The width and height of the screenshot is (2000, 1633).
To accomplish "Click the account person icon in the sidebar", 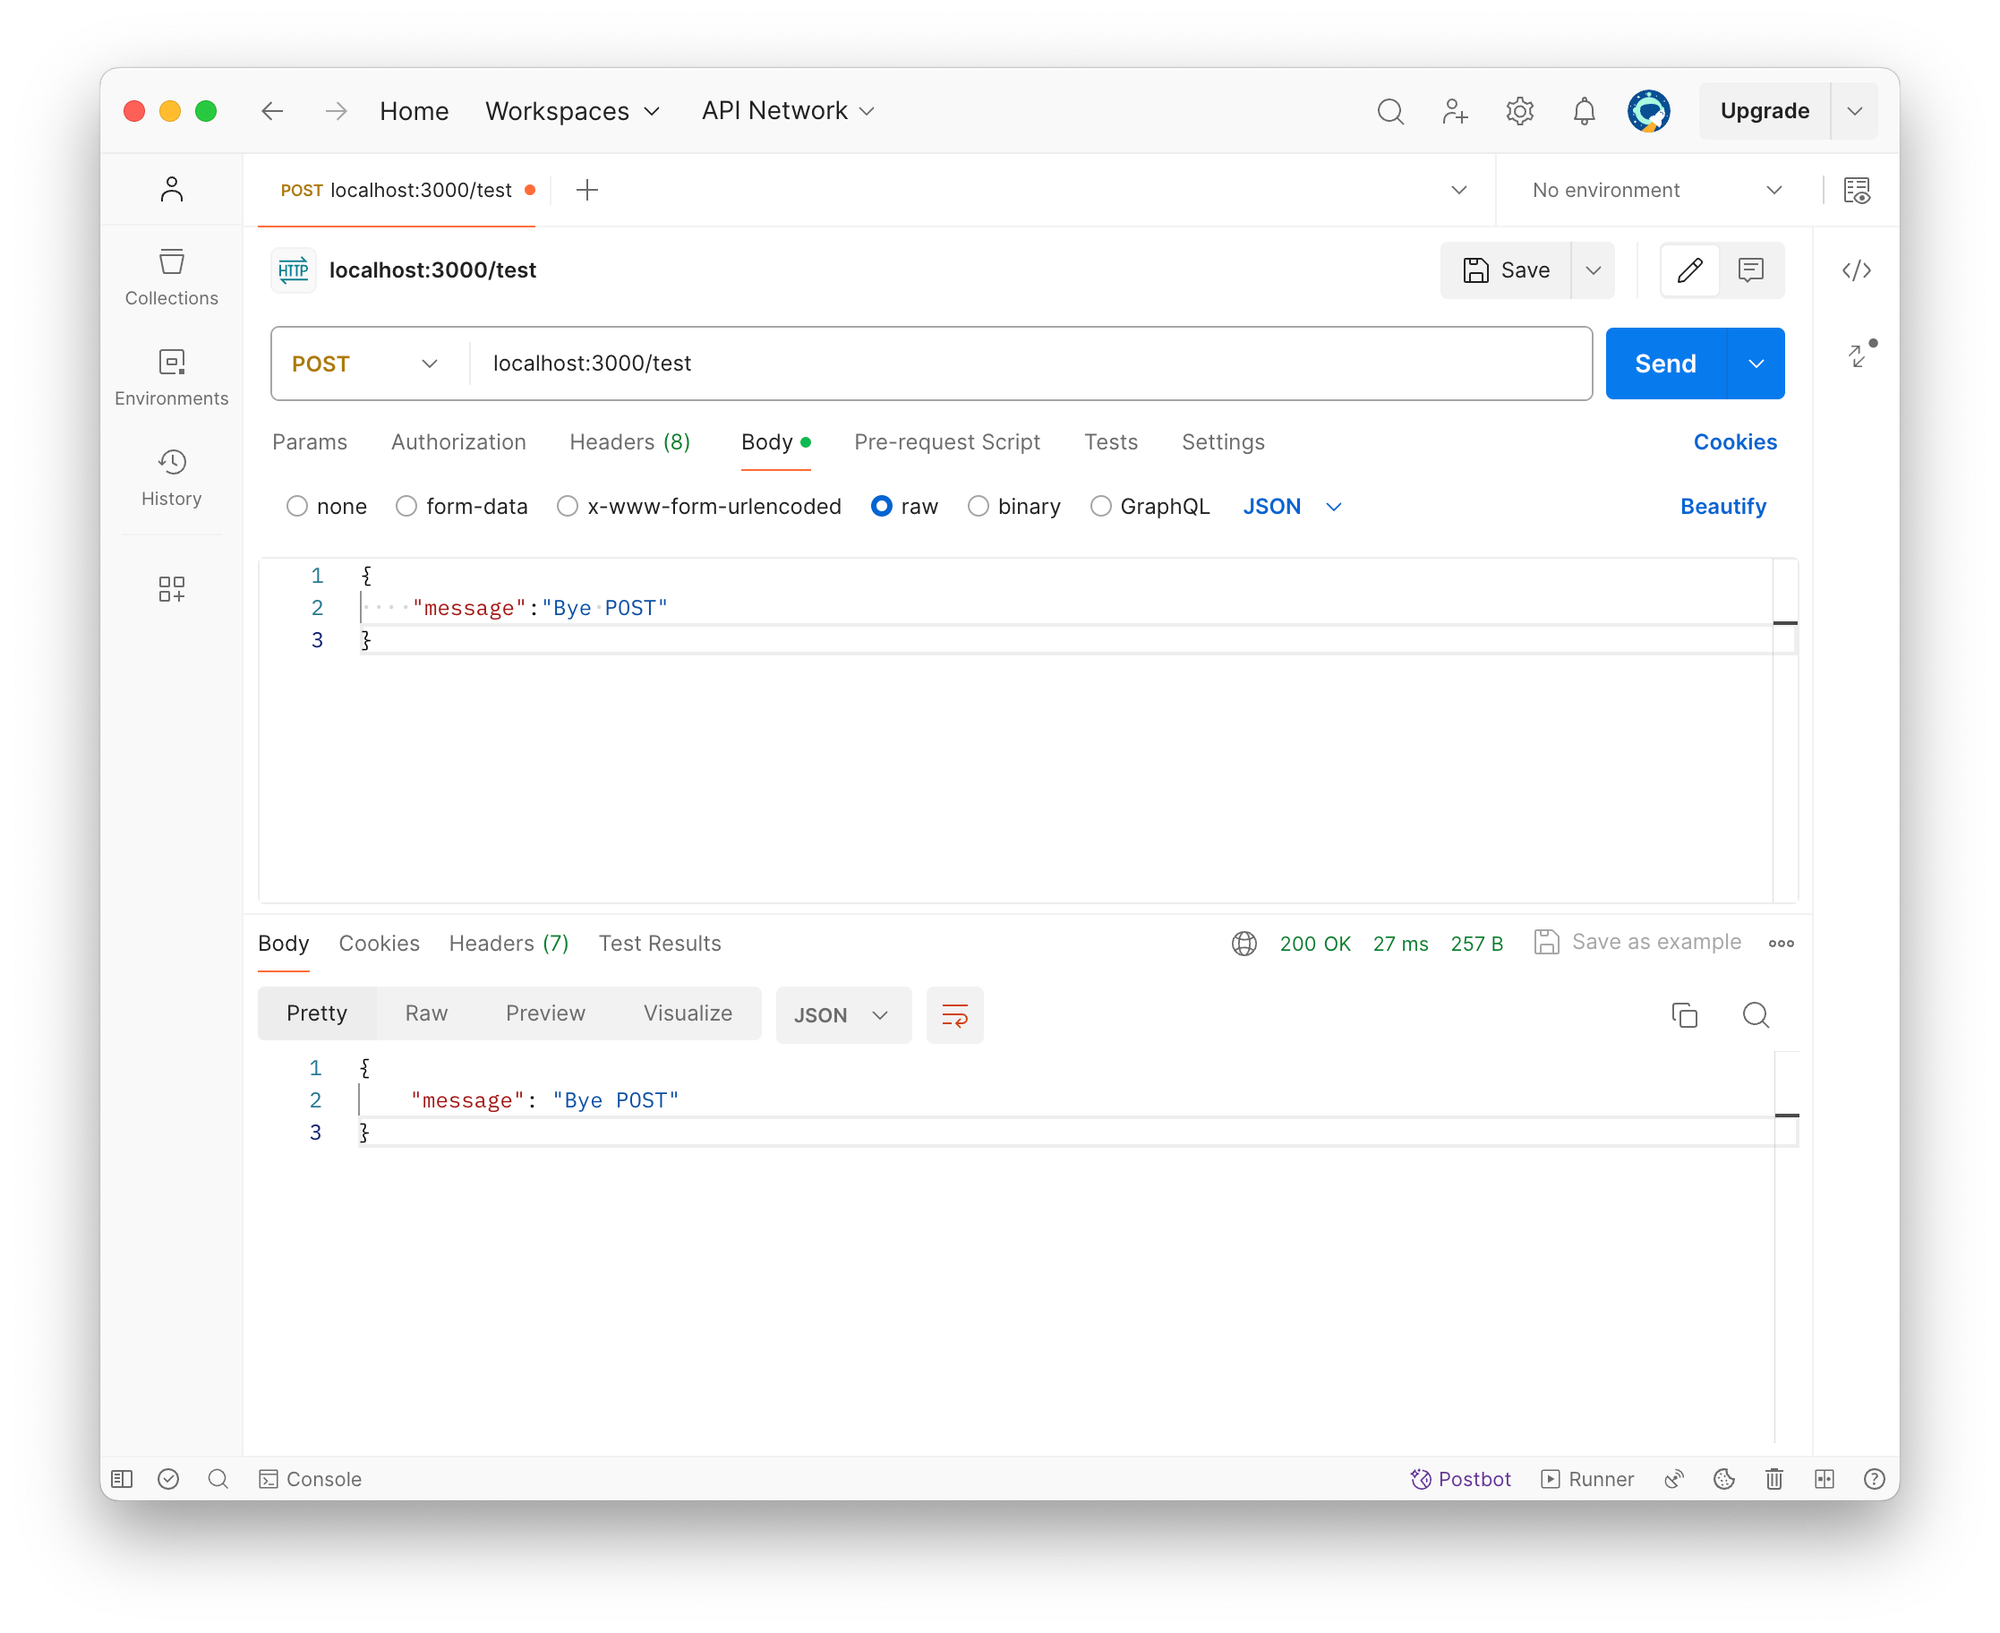I will point(172,189).
